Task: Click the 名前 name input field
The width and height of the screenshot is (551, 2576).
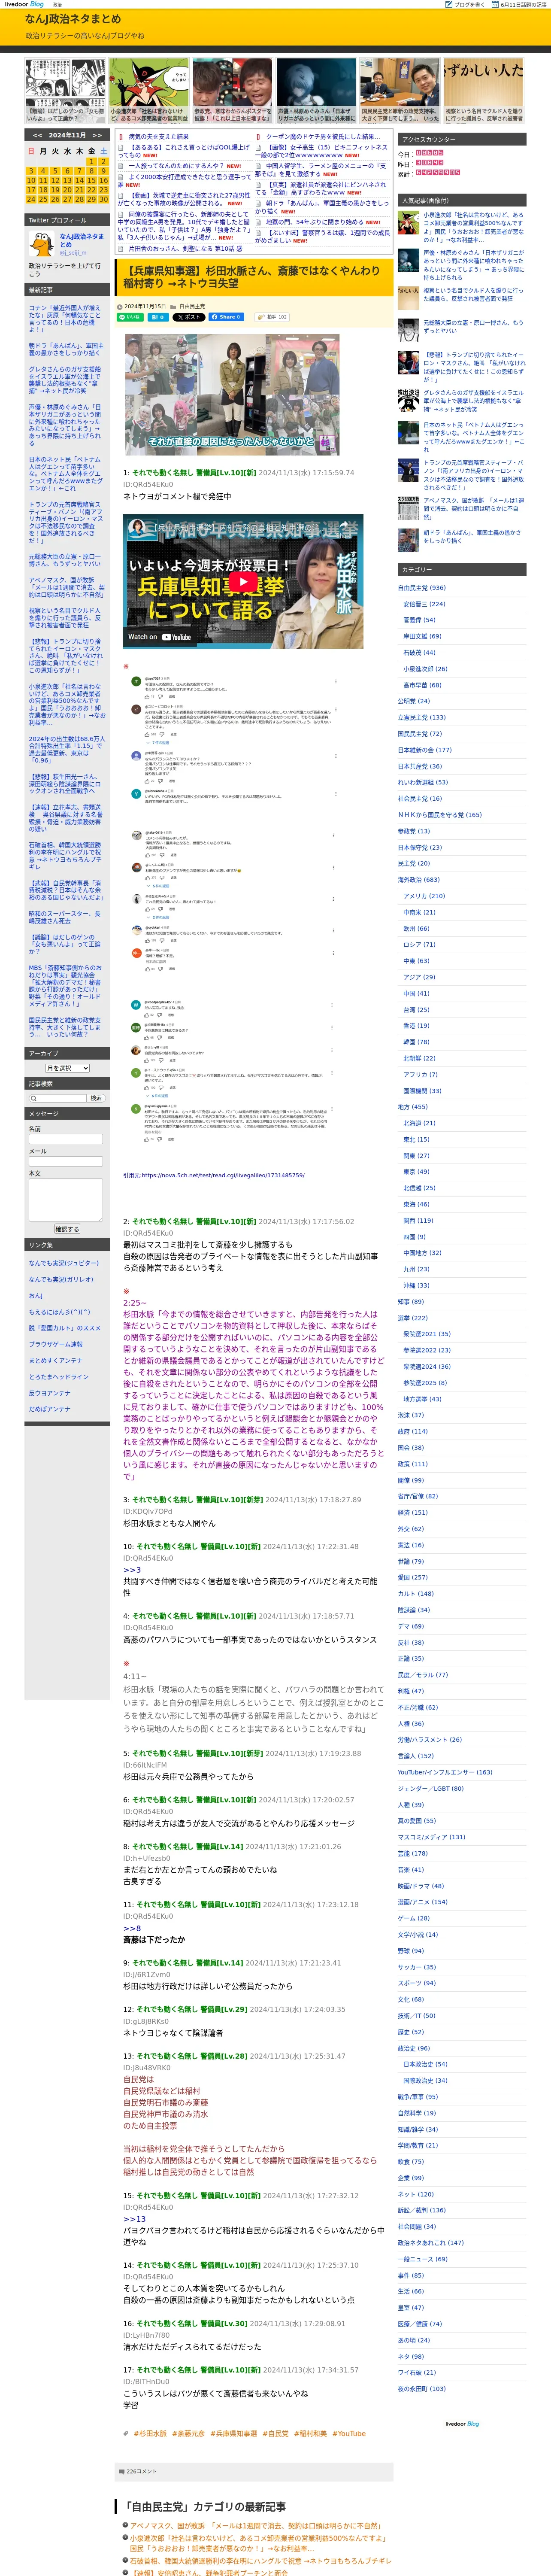Action: pos(66,1139)
